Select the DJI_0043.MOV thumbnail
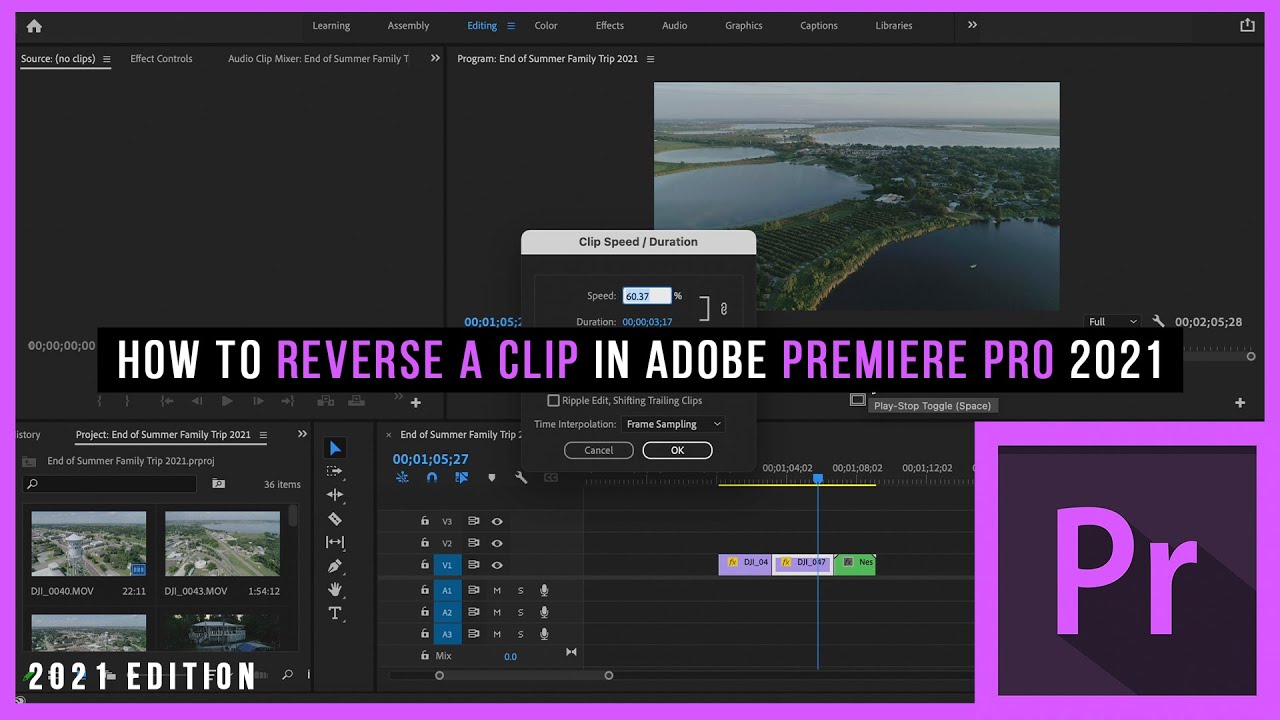 222,543
